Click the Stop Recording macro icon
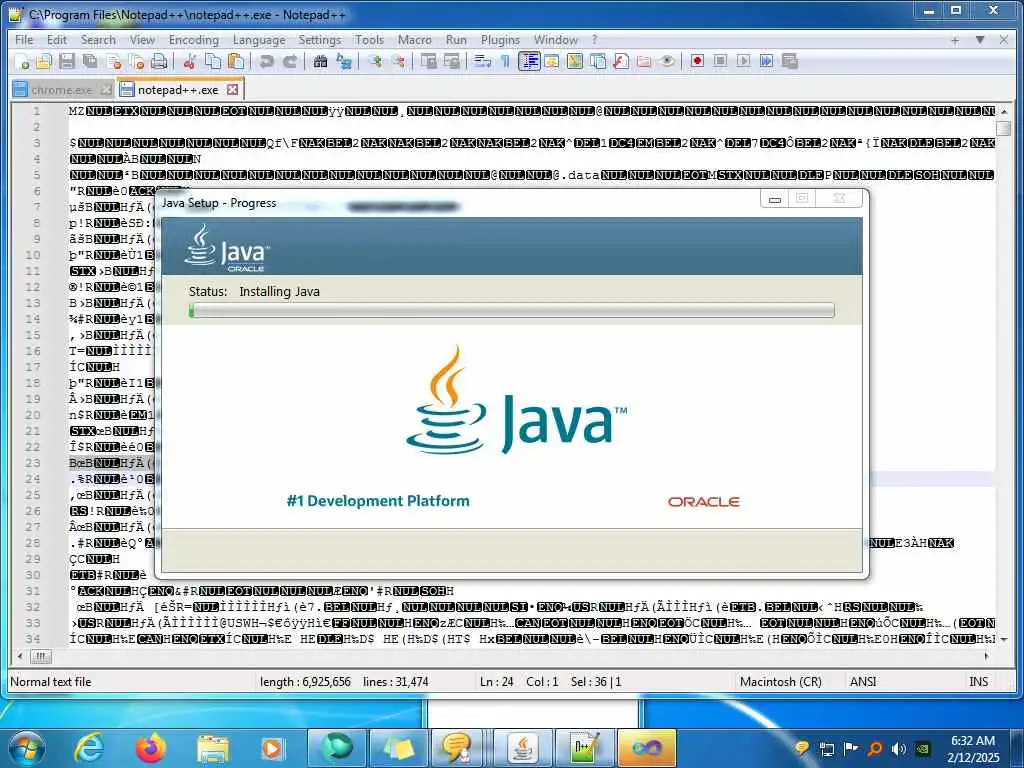Viewport: 1024px width, 768px height. point(720,61)
